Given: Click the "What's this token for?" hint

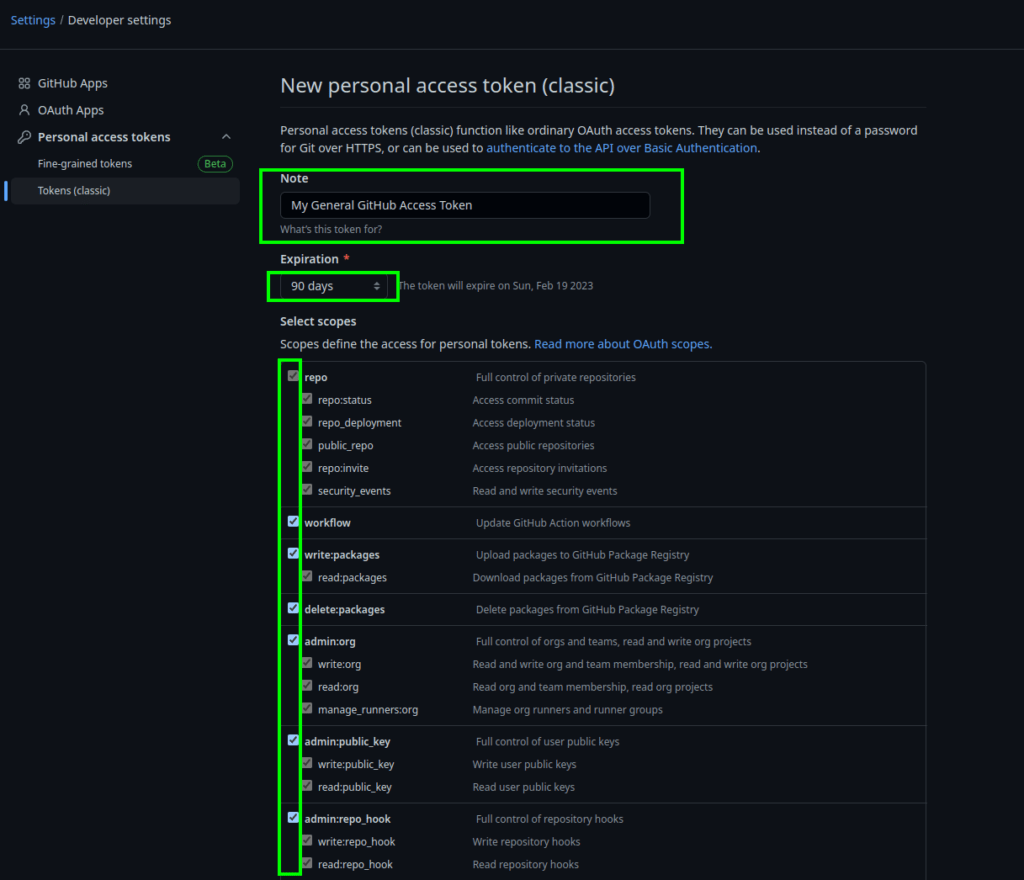Looking at the screenshot, I should point(331,229).
